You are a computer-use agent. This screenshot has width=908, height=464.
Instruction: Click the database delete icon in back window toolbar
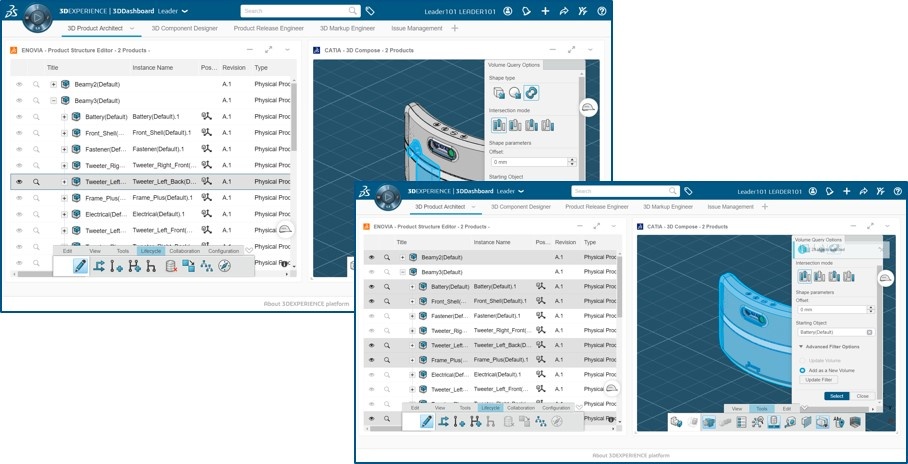point(171,266)
